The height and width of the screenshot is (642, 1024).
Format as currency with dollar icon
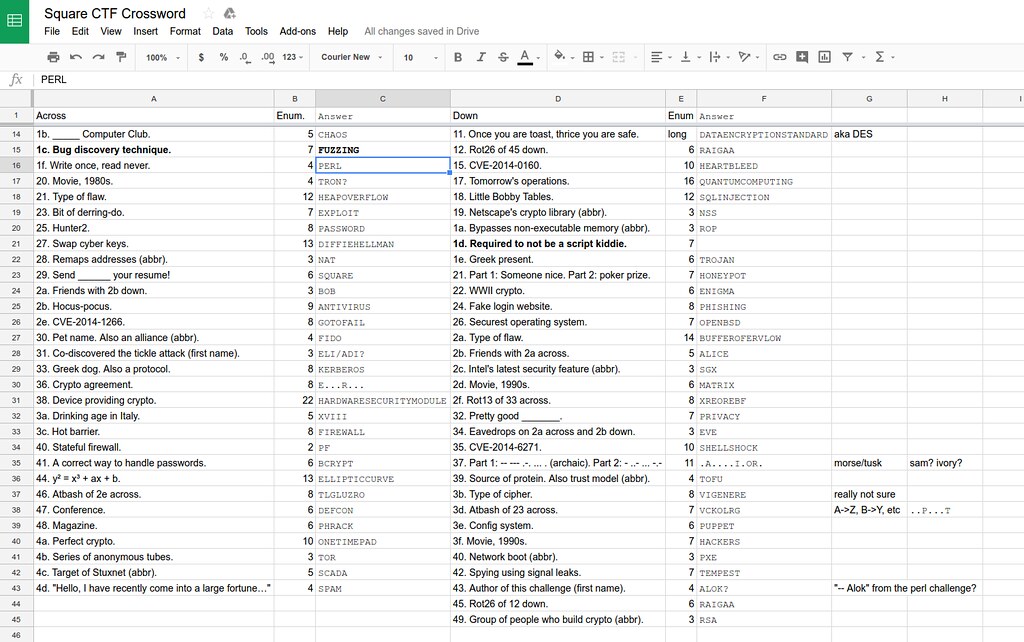tap(201, 57)
